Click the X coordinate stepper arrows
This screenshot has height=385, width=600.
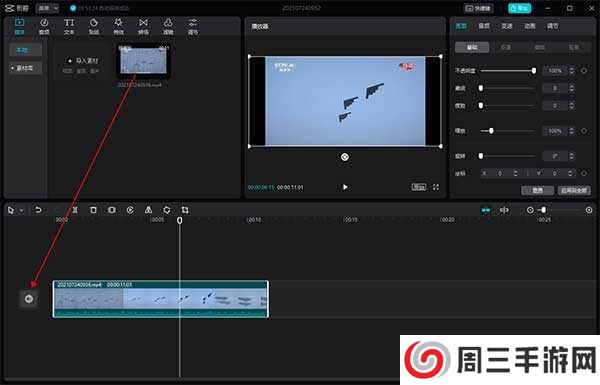[x=515, y=173]
